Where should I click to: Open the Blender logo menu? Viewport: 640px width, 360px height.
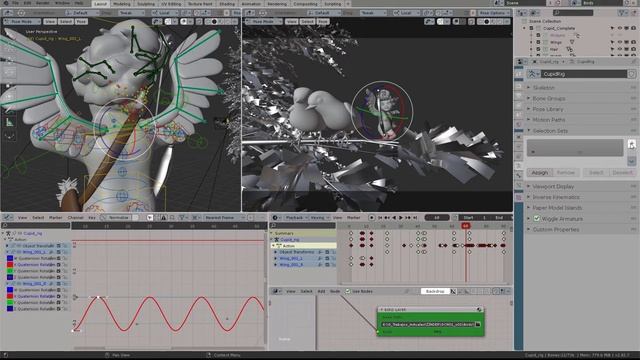(x=6, y=3)
